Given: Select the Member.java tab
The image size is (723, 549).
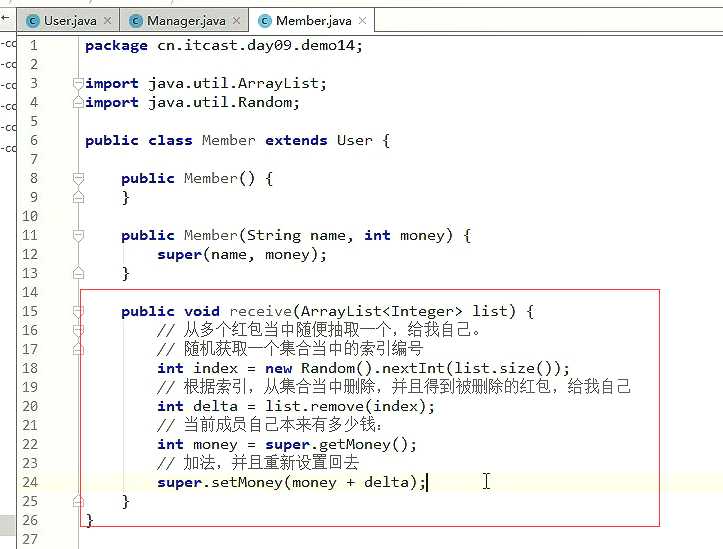Looking at the screenshot, I should [313, 21].
